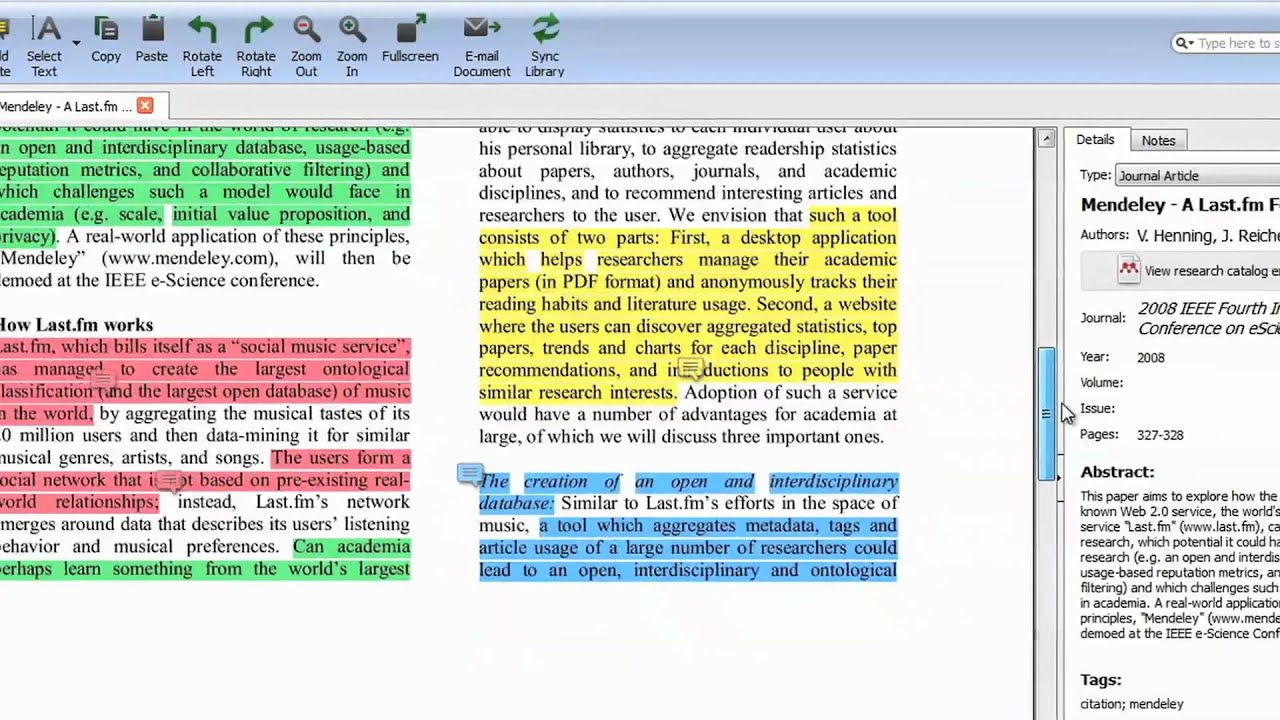Click the Year value 2008
The height and width of the screenshot is (720, 1280).
click(1151, 357)
